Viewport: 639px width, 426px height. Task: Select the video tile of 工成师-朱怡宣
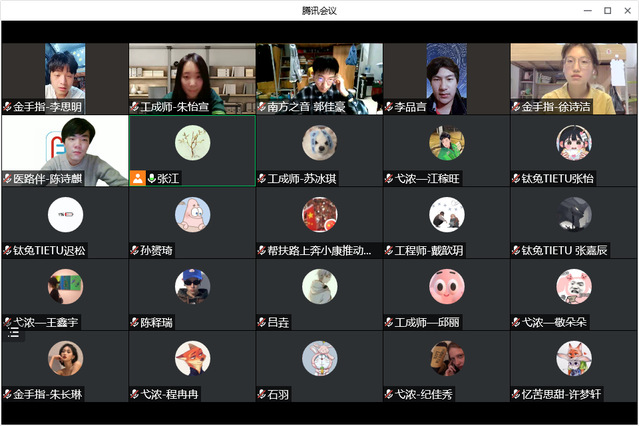click(x=192, y=79)
